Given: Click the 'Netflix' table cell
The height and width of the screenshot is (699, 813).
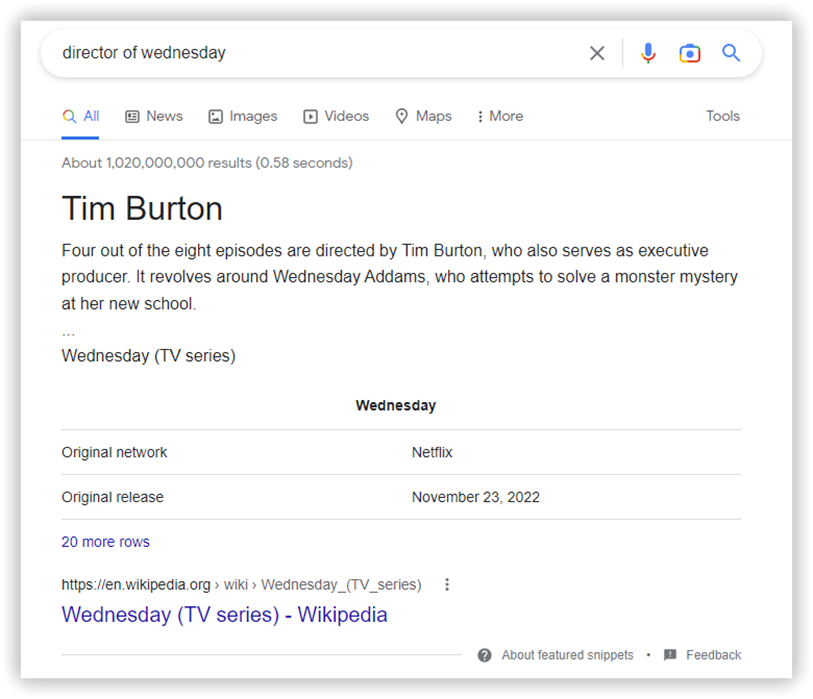Looking at the screenshot, I should tap(432, 452).
